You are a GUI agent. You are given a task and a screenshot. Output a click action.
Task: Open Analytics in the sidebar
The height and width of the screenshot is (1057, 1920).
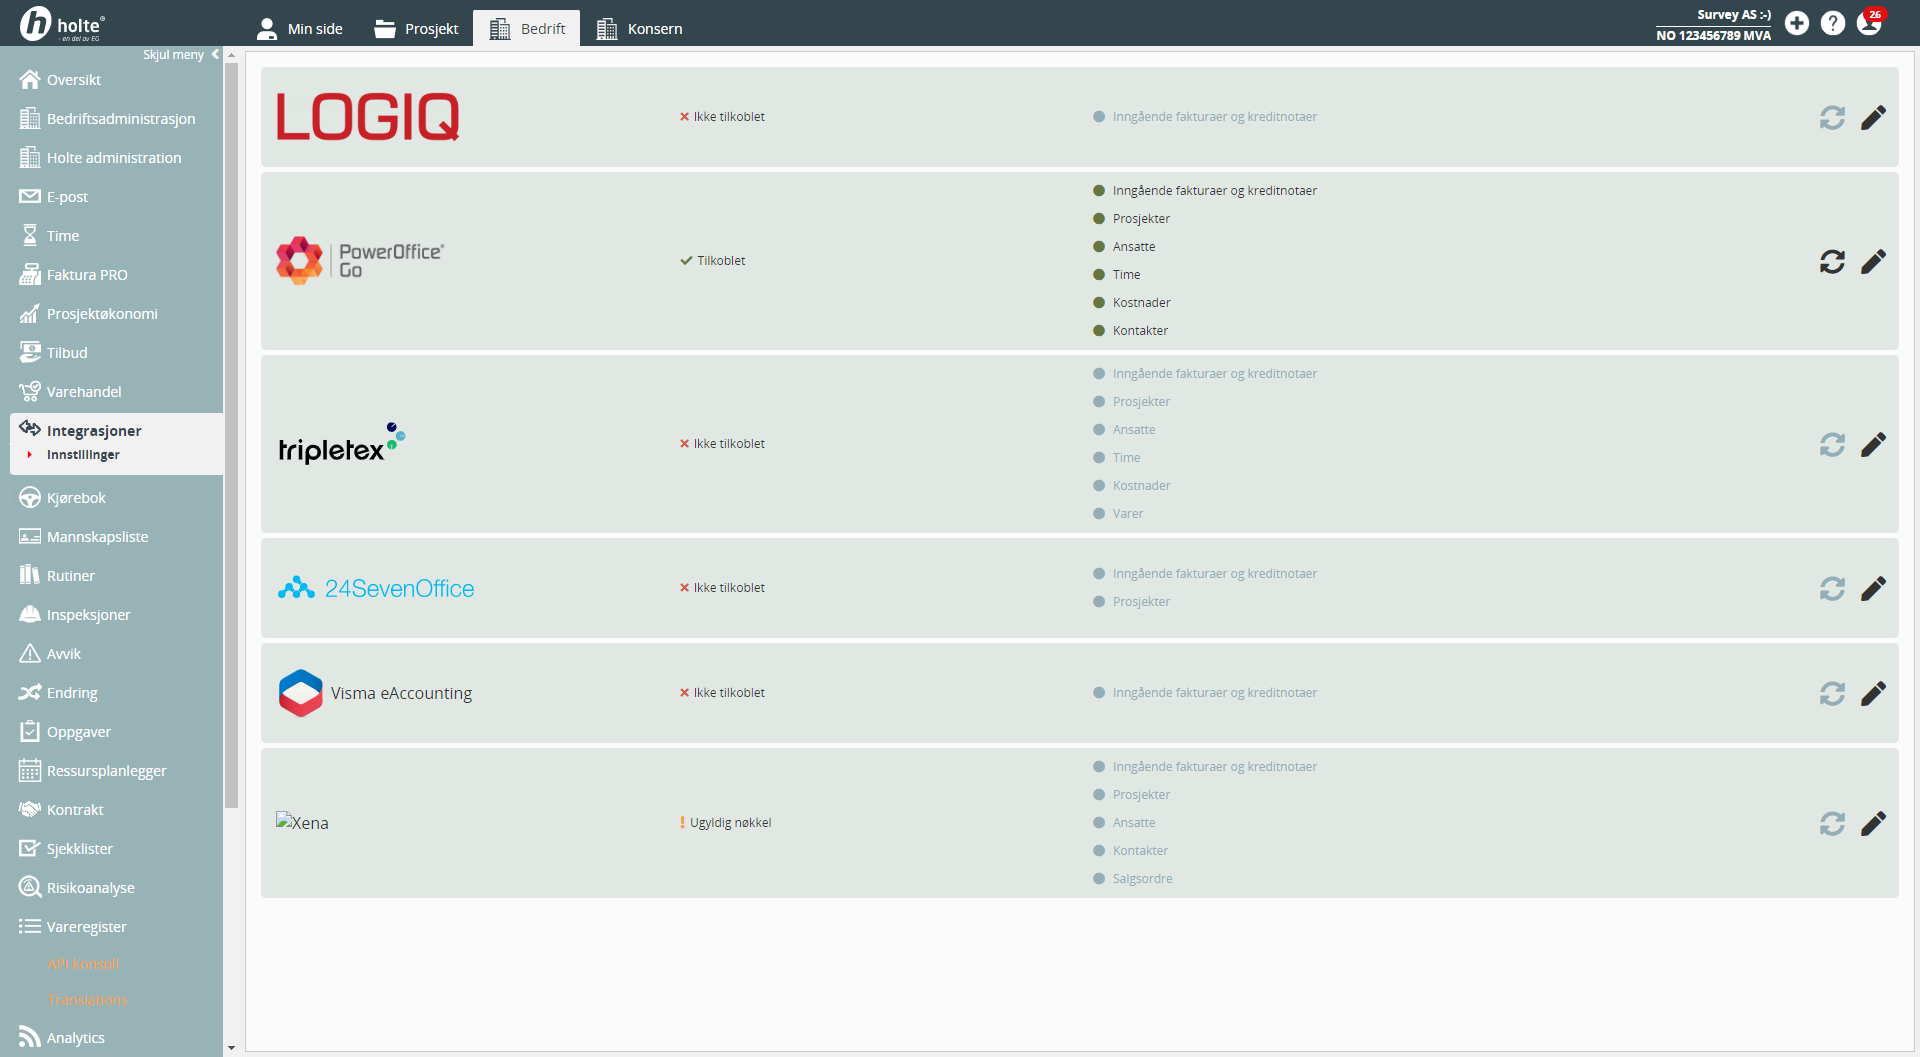point(75,1038)
